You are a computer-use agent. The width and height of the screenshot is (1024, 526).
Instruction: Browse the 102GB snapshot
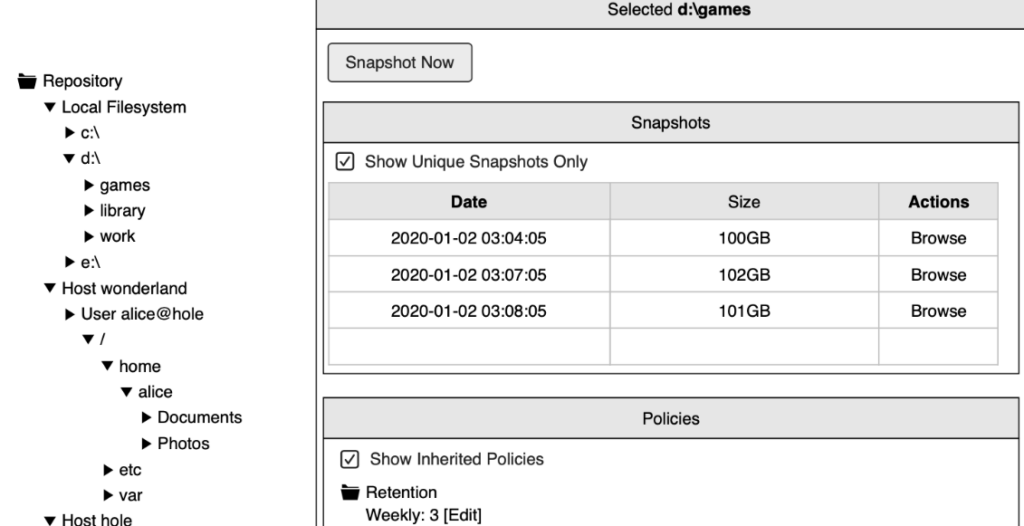938,275
